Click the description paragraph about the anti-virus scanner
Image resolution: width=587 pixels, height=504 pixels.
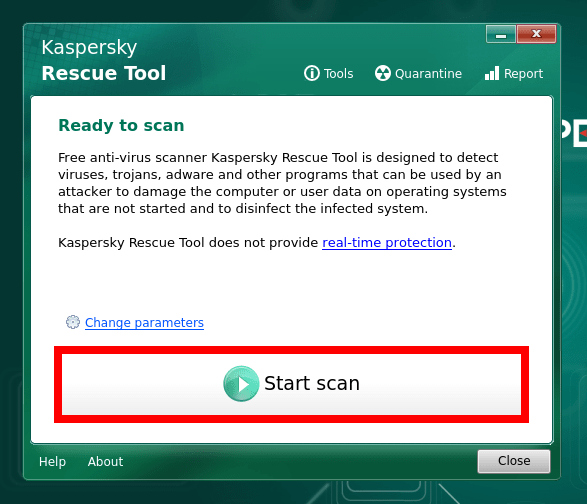282,183
